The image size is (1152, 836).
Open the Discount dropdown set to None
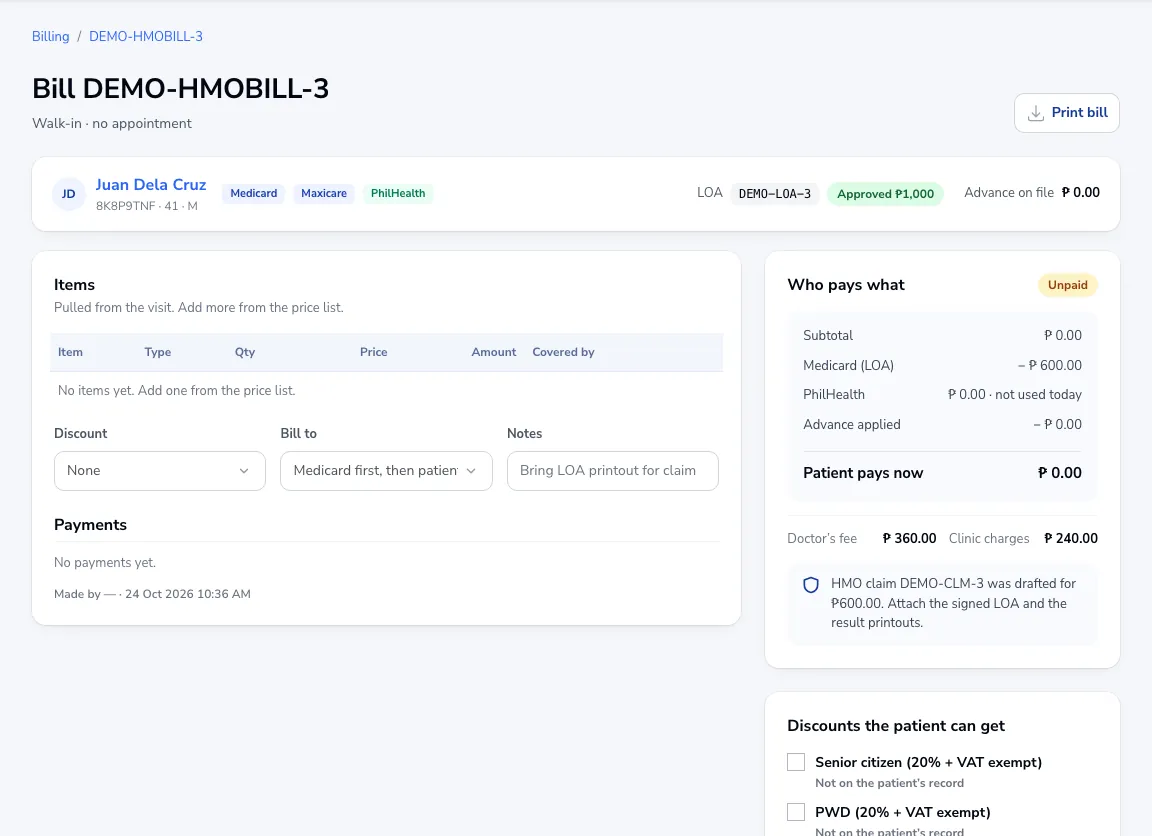(159, 471)
